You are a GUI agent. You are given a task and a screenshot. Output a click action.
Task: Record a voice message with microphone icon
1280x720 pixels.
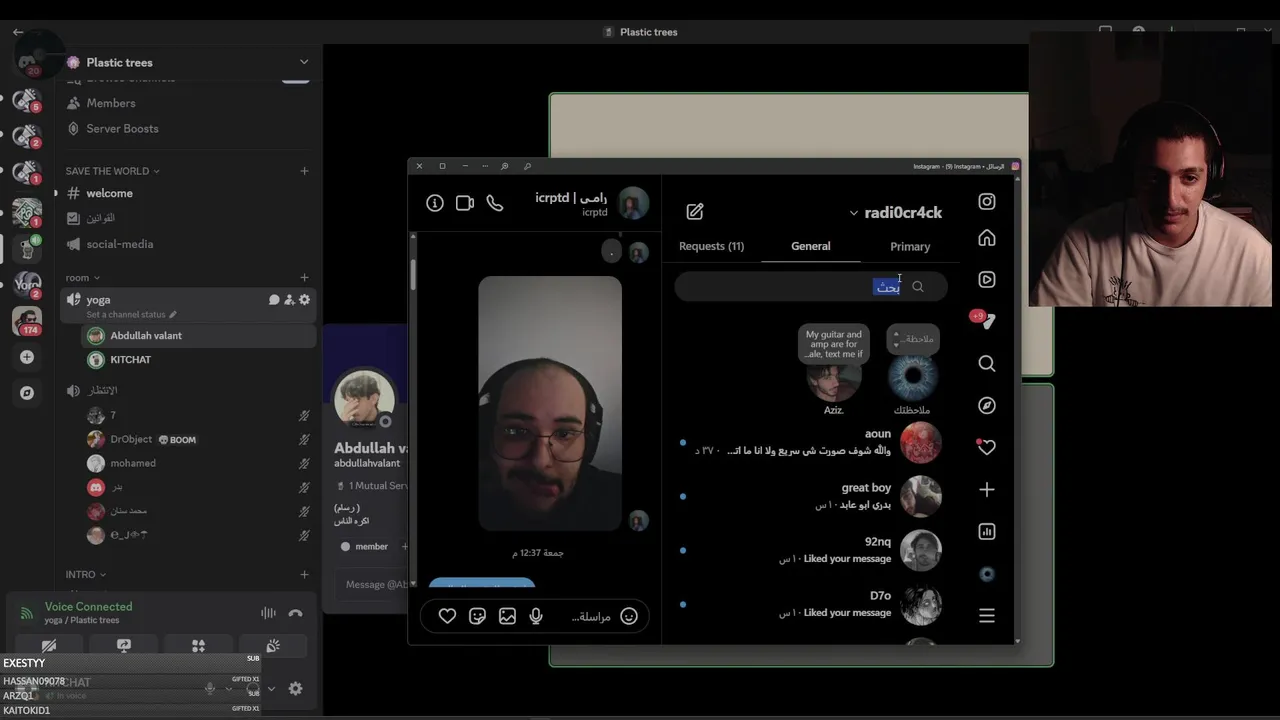(536, 616)
